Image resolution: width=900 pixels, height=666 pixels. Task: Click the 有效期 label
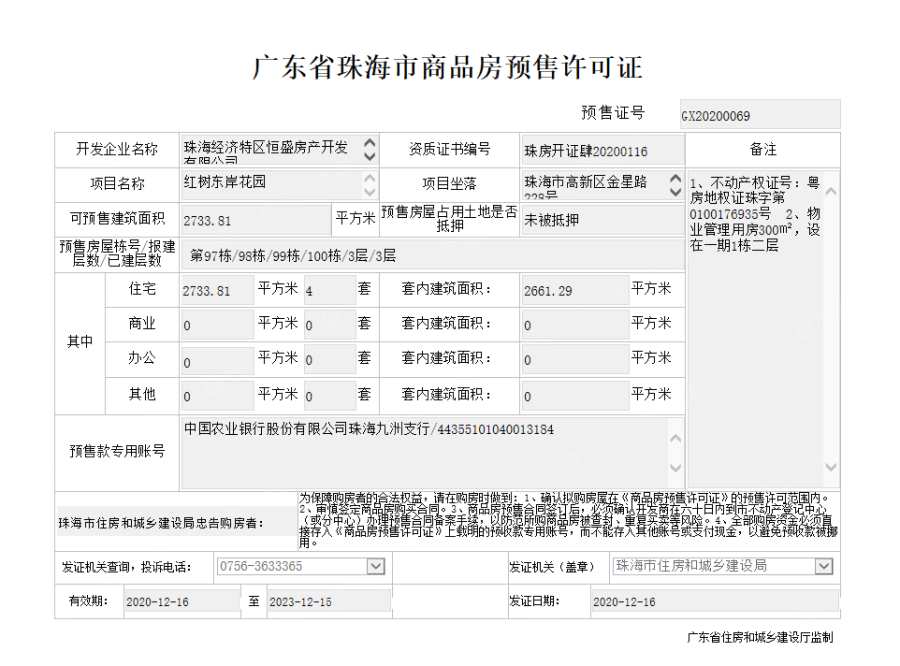(88, 601)
